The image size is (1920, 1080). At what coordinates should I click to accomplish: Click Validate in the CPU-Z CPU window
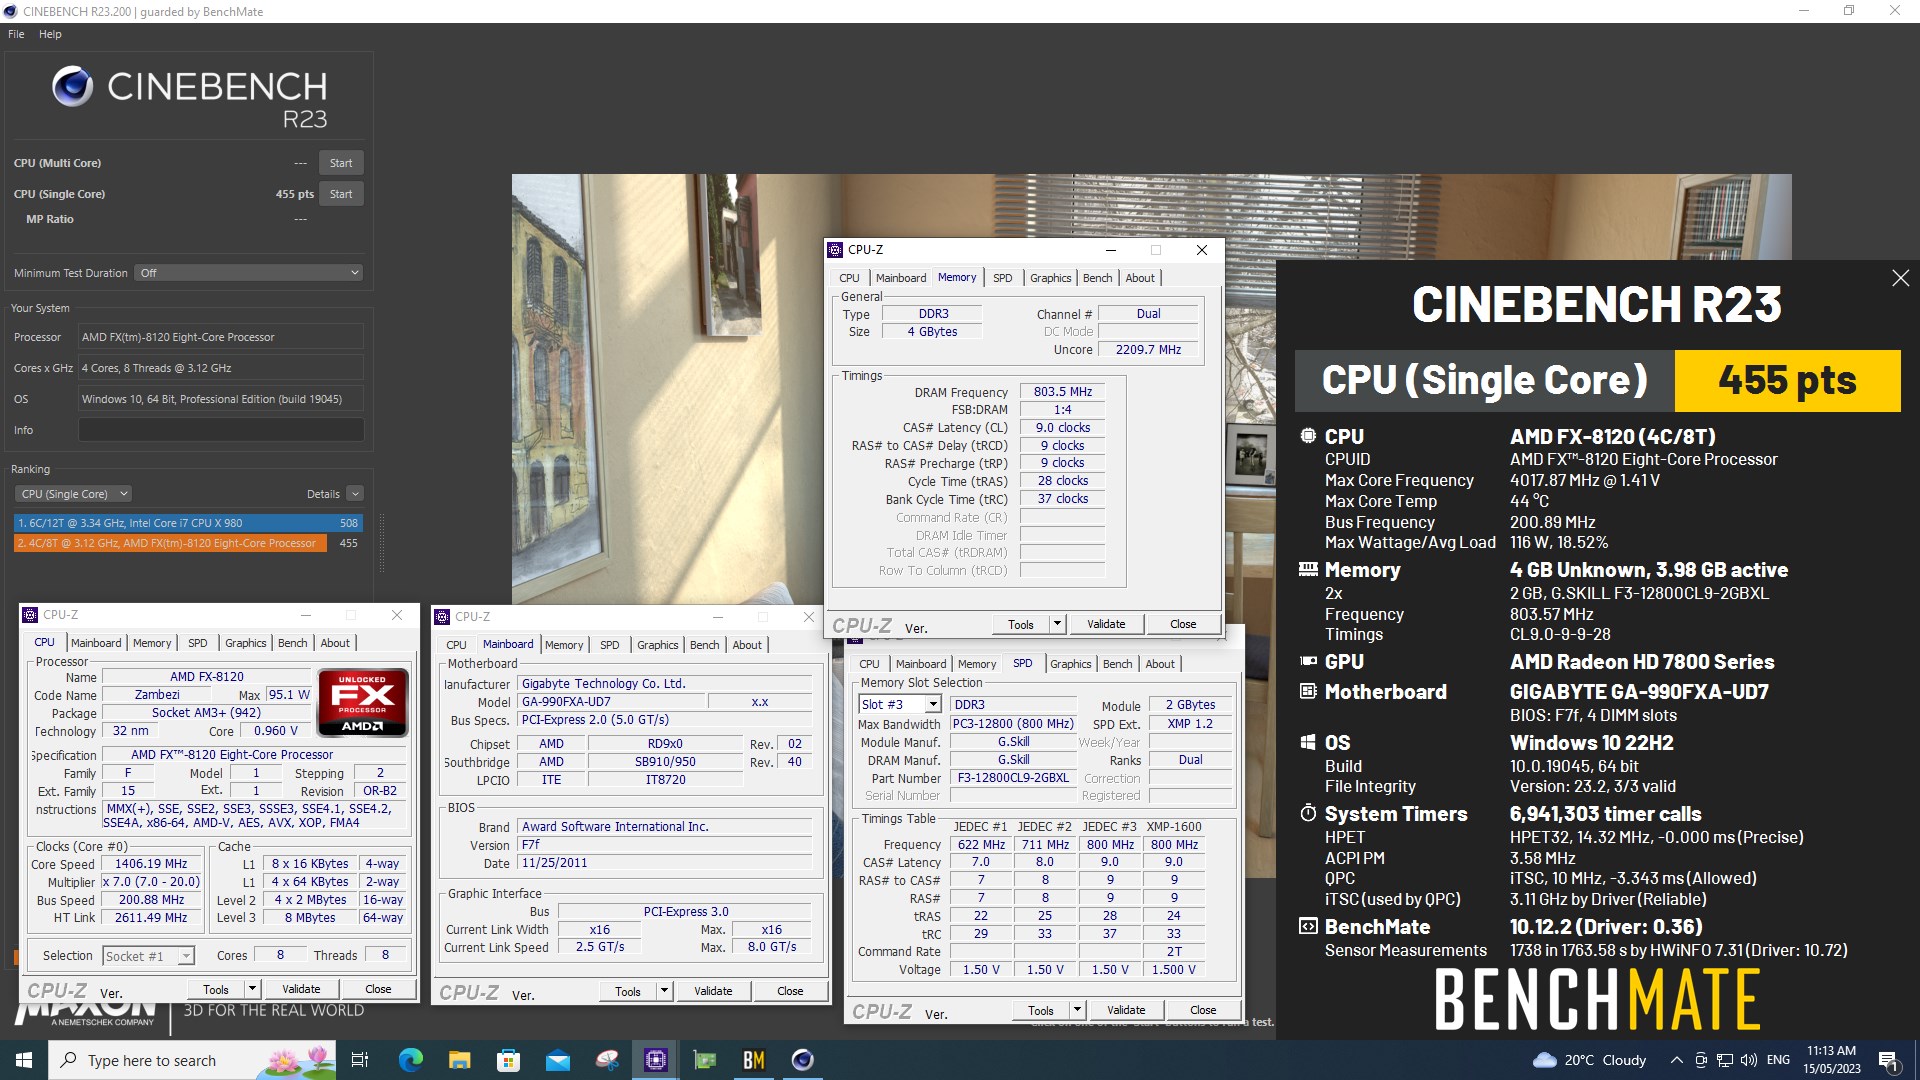tap(301, 989)
